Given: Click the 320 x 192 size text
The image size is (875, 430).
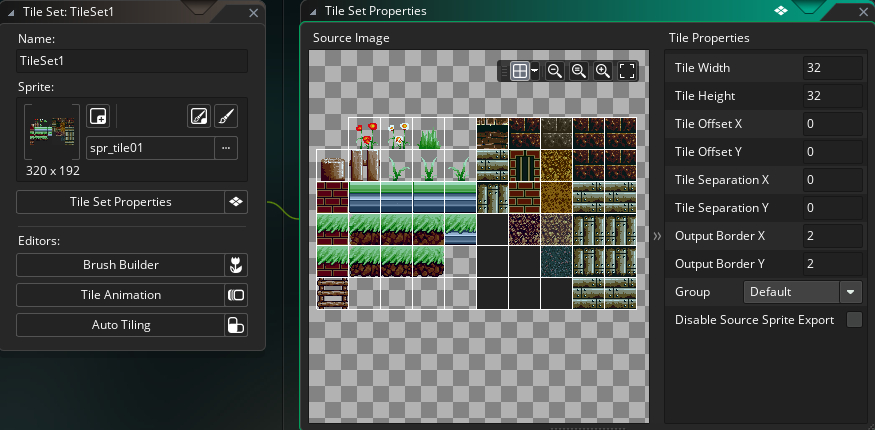Looking at the screenshot, I should 53,171.
